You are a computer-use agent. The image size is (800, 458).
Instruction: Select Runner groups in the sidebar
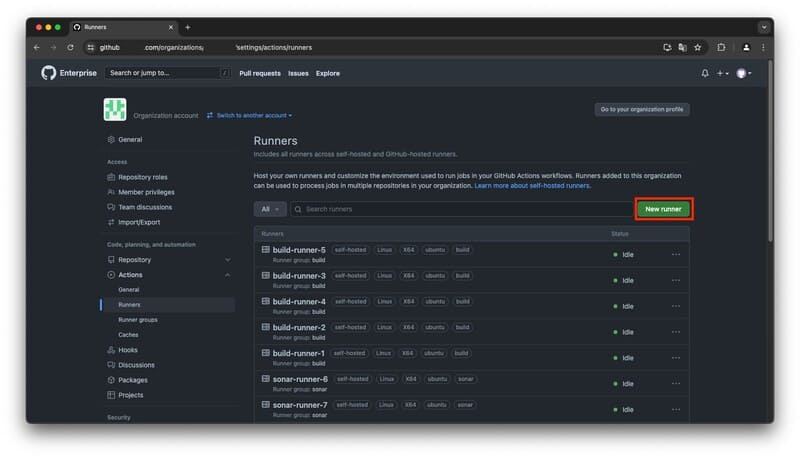click(138, 320)
